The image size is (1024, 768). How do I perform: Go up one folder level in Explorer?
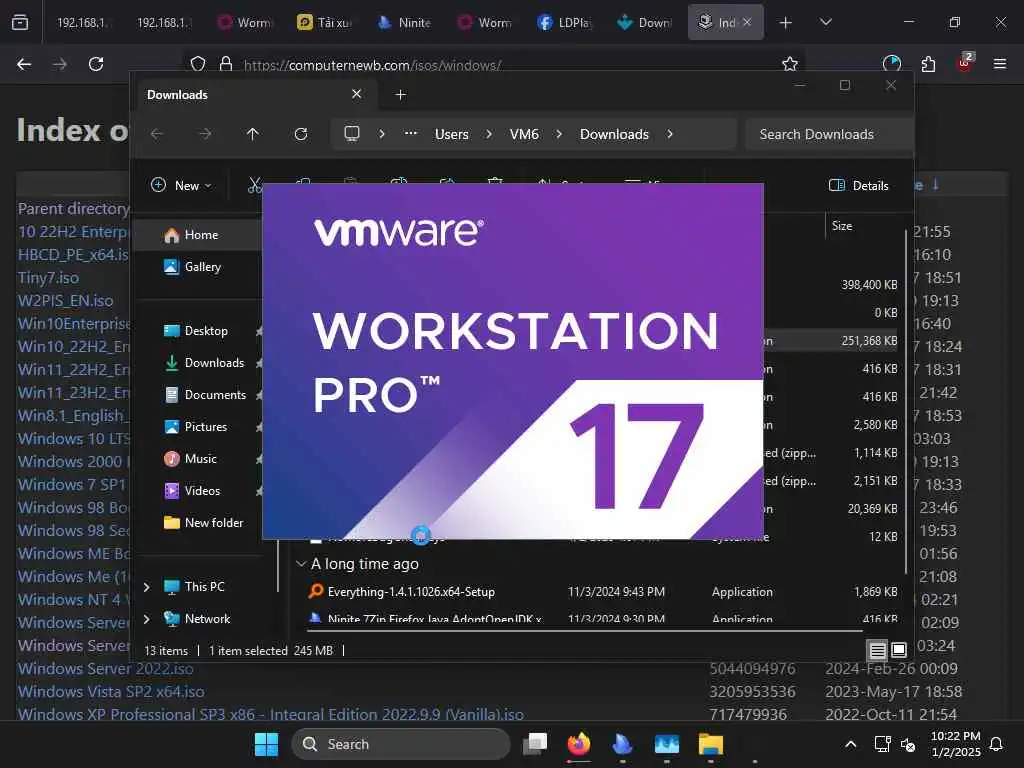(253, 134)
